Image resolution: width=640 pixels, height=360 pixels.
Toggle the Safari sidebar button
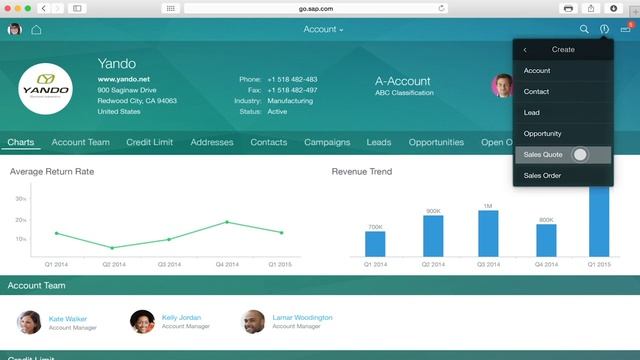77,8
